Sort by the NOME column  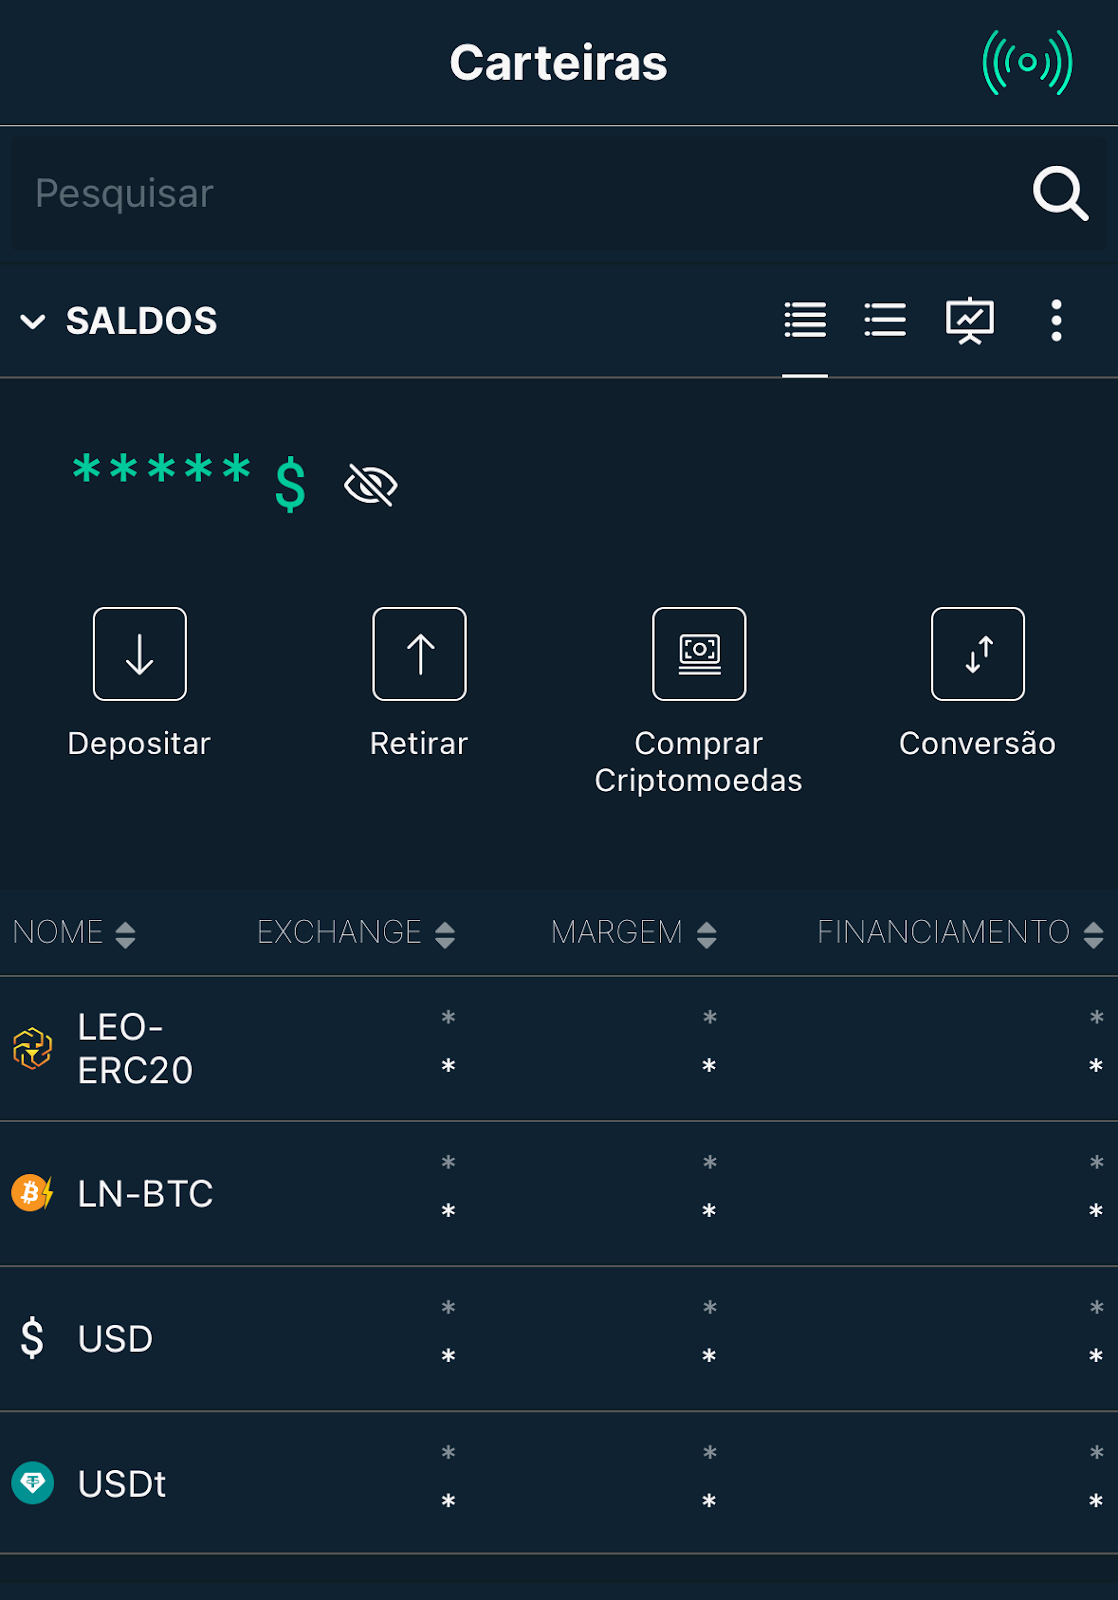[74, 933]
